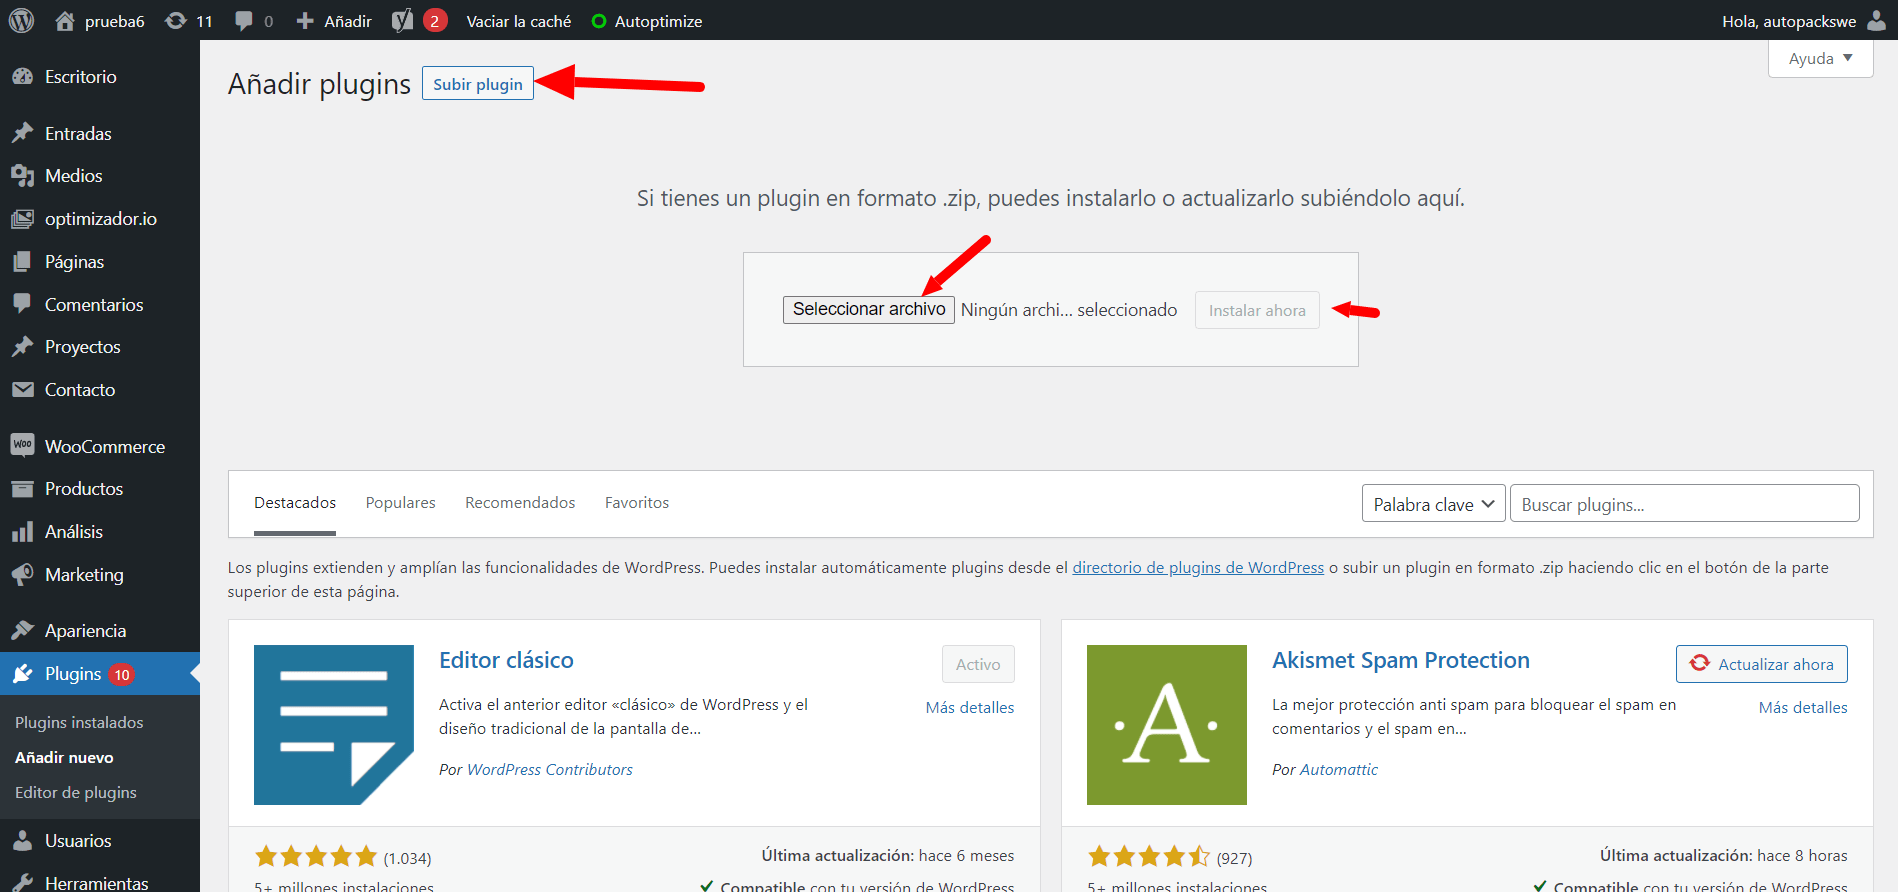Image resolution: width=1898 pixels, height=892 pixels.
Task: Open the Yoast SEO icon with 2 notifications
Action: click(x=402, y=21)
